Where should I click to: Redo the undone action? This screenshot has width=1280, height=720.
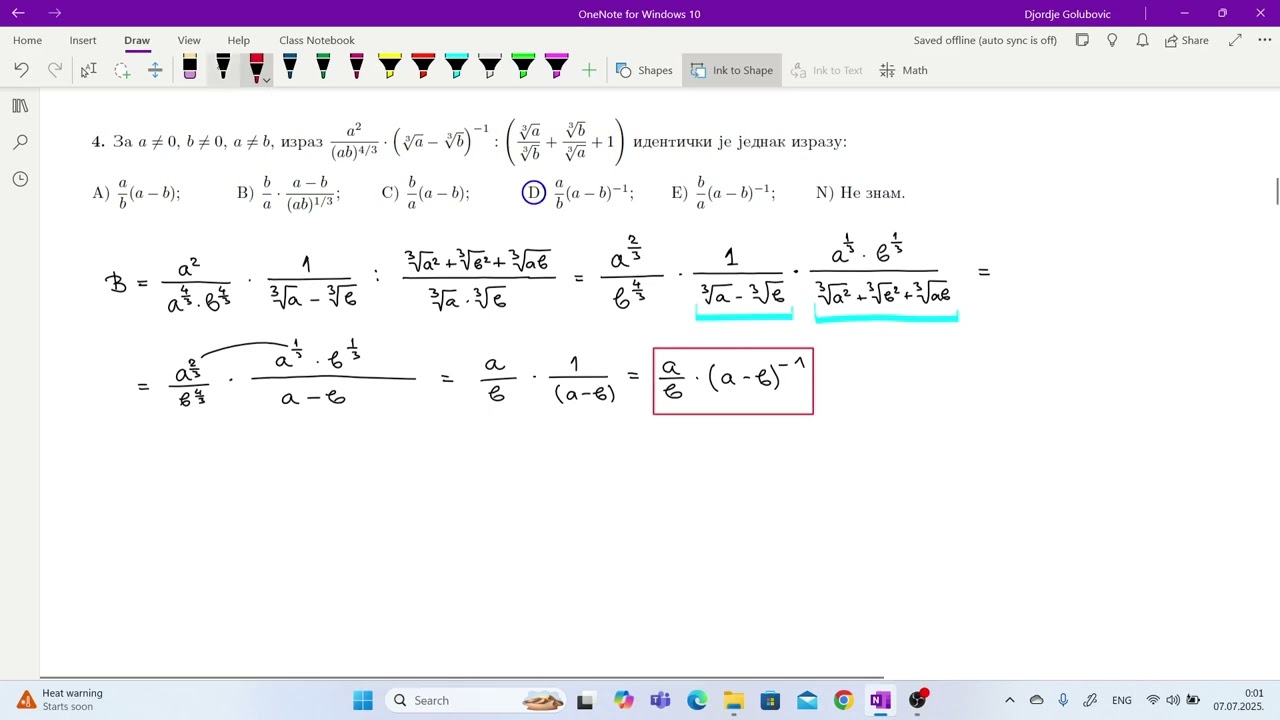pos(55,70)
